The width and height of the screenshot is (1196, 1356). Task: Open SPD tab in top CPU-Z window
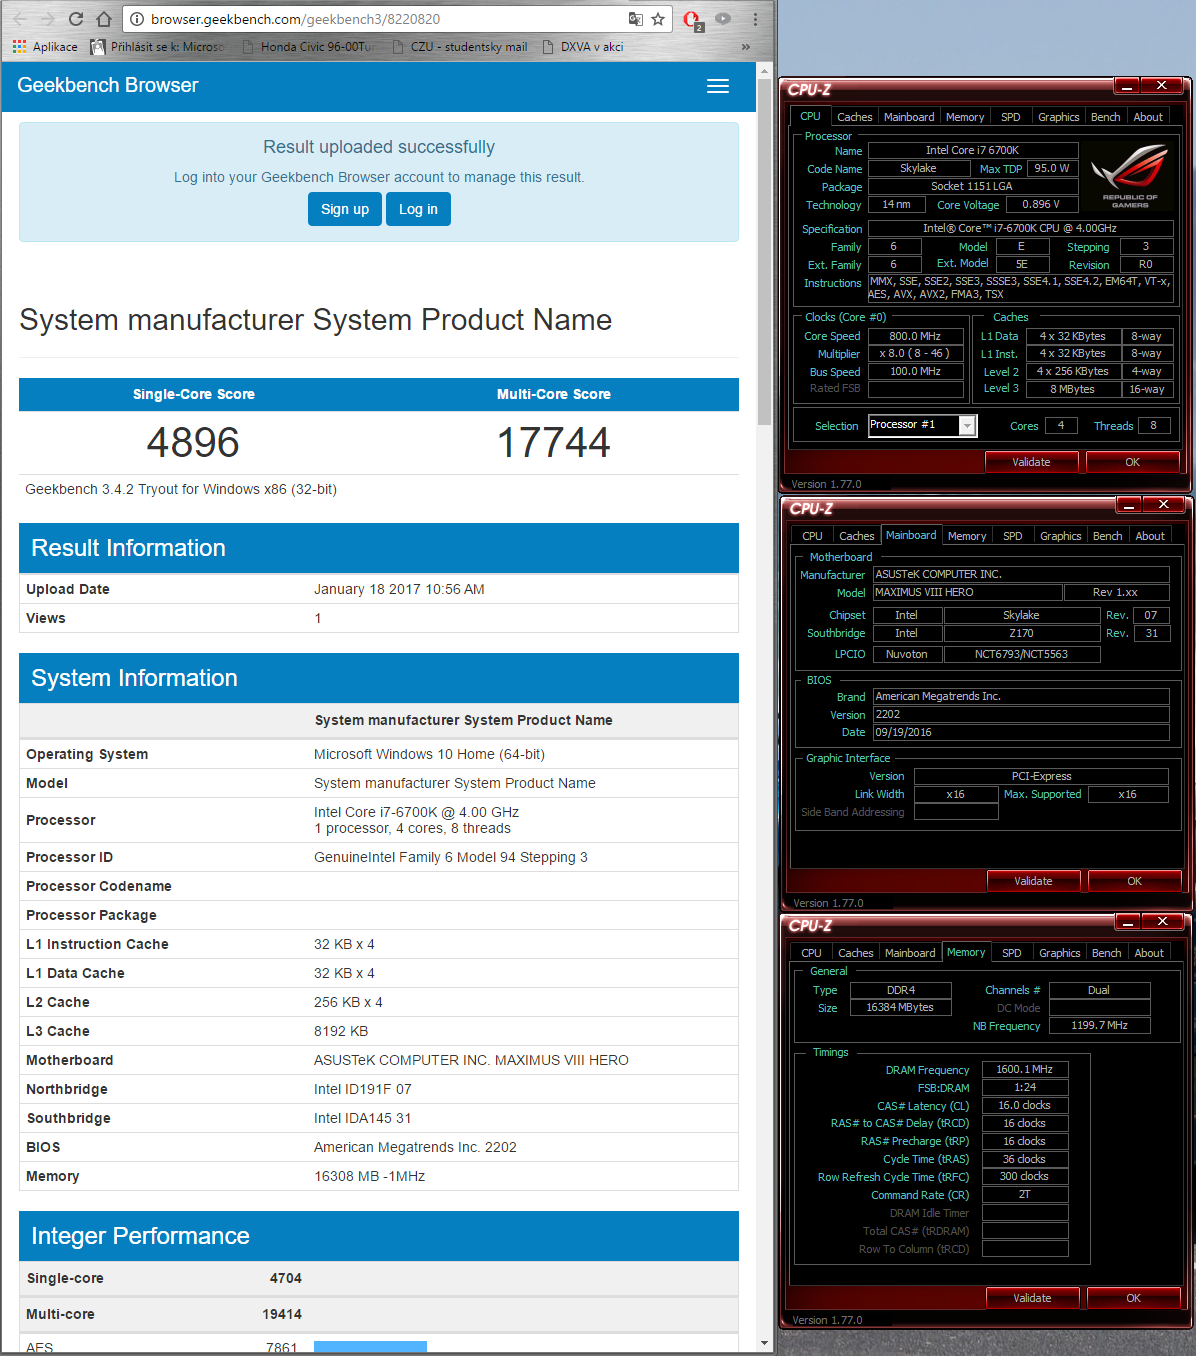pos(1011,117)
